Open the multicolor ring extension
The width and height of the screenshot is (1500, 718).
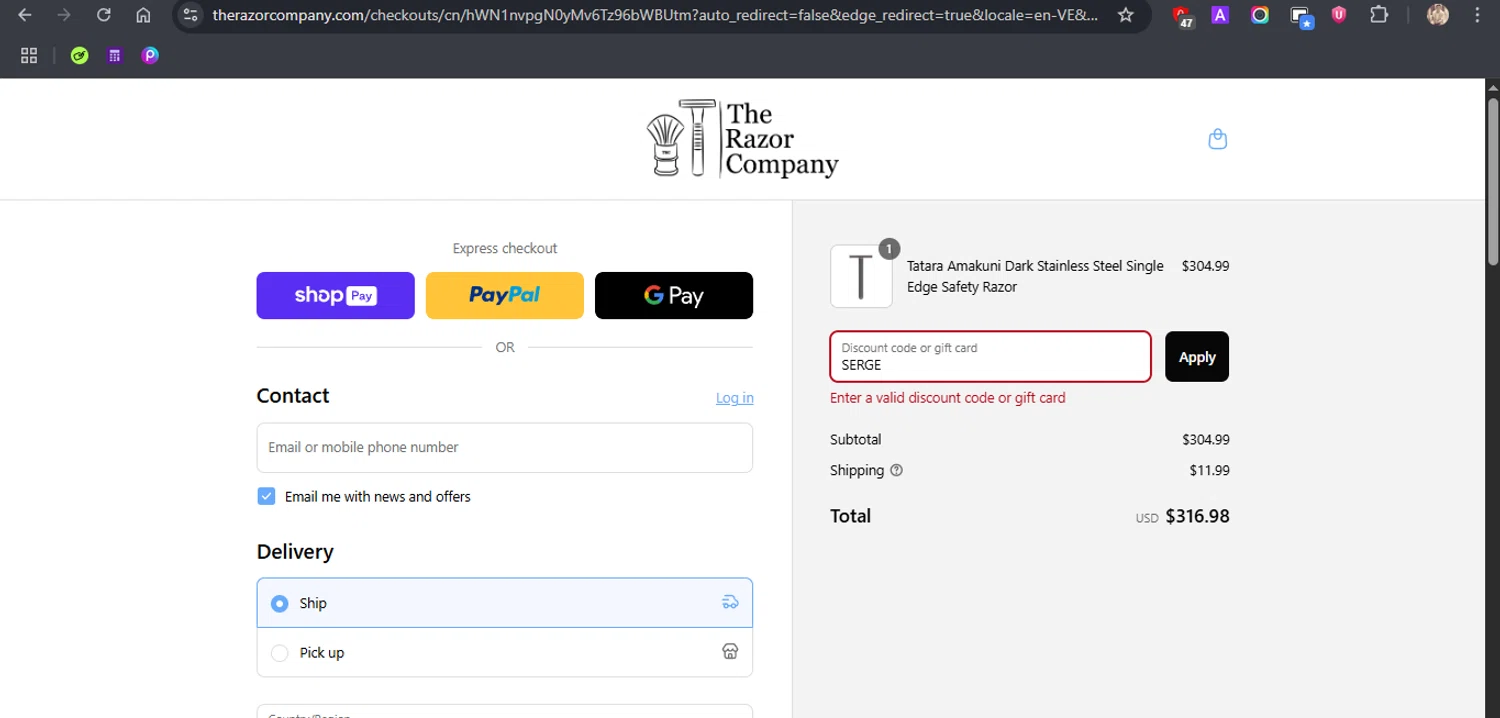coord(1260,15)
